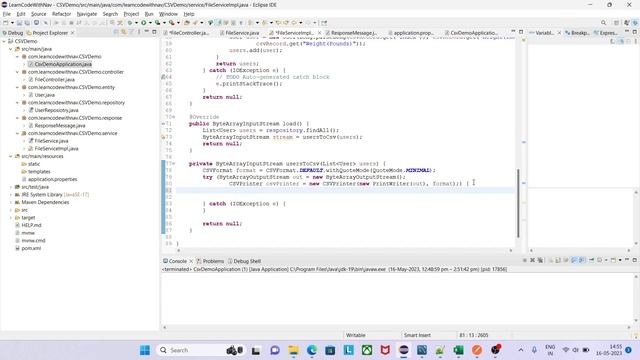Open Windows Start menu
The height and width of the screenshot is (360, 640).
tap(144, 350)
